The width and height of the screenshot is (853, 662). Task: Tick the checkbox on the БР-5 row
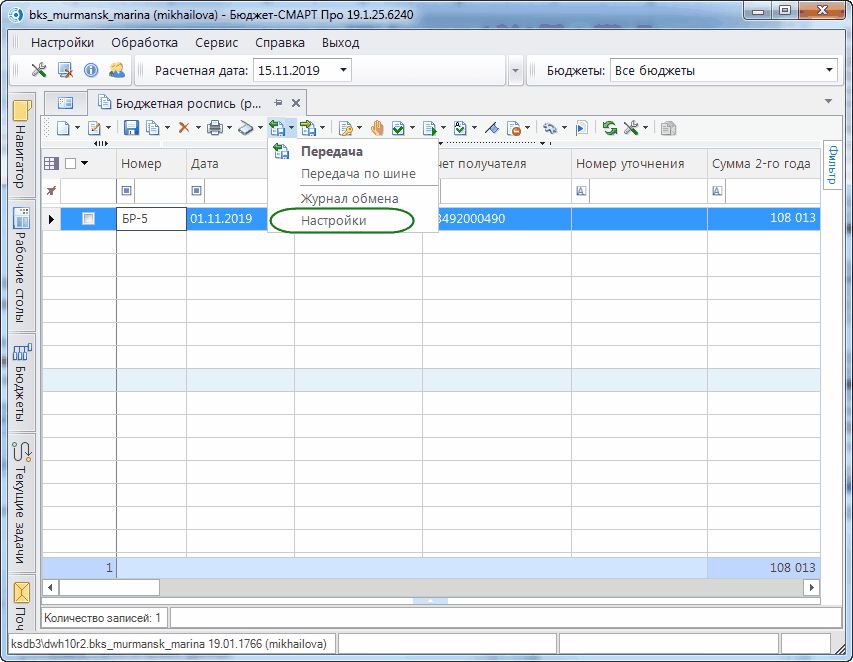(x=88, y=219)
